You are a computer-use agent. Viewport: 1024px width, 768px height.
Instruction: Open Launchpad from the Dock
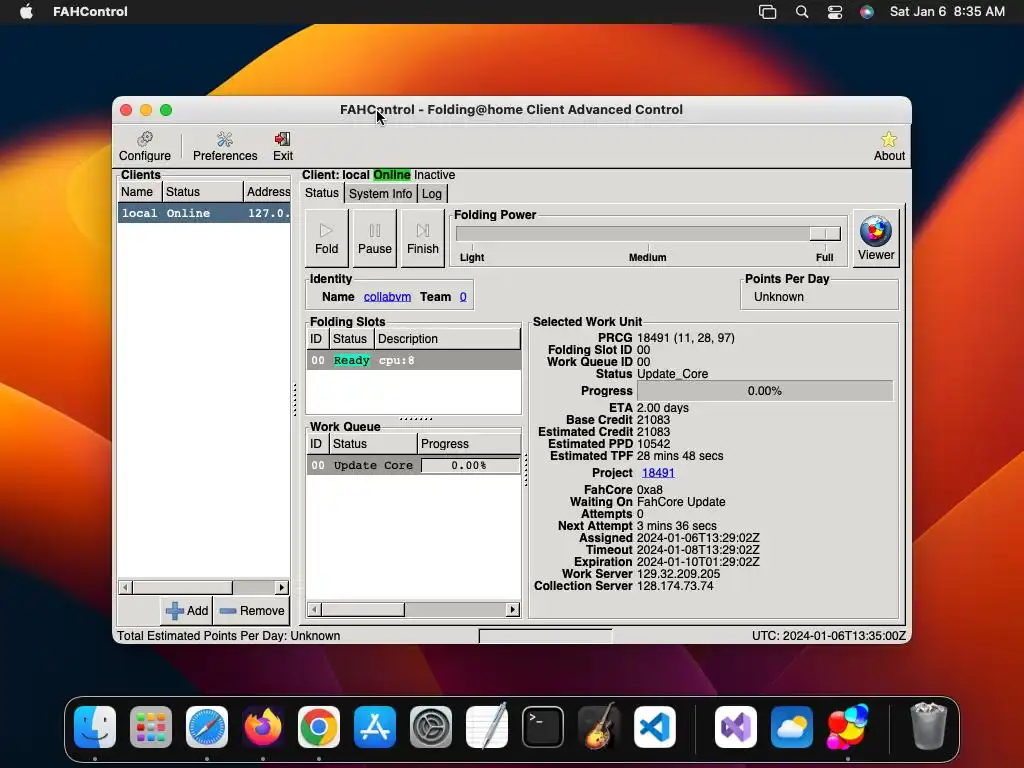(151, 726)
